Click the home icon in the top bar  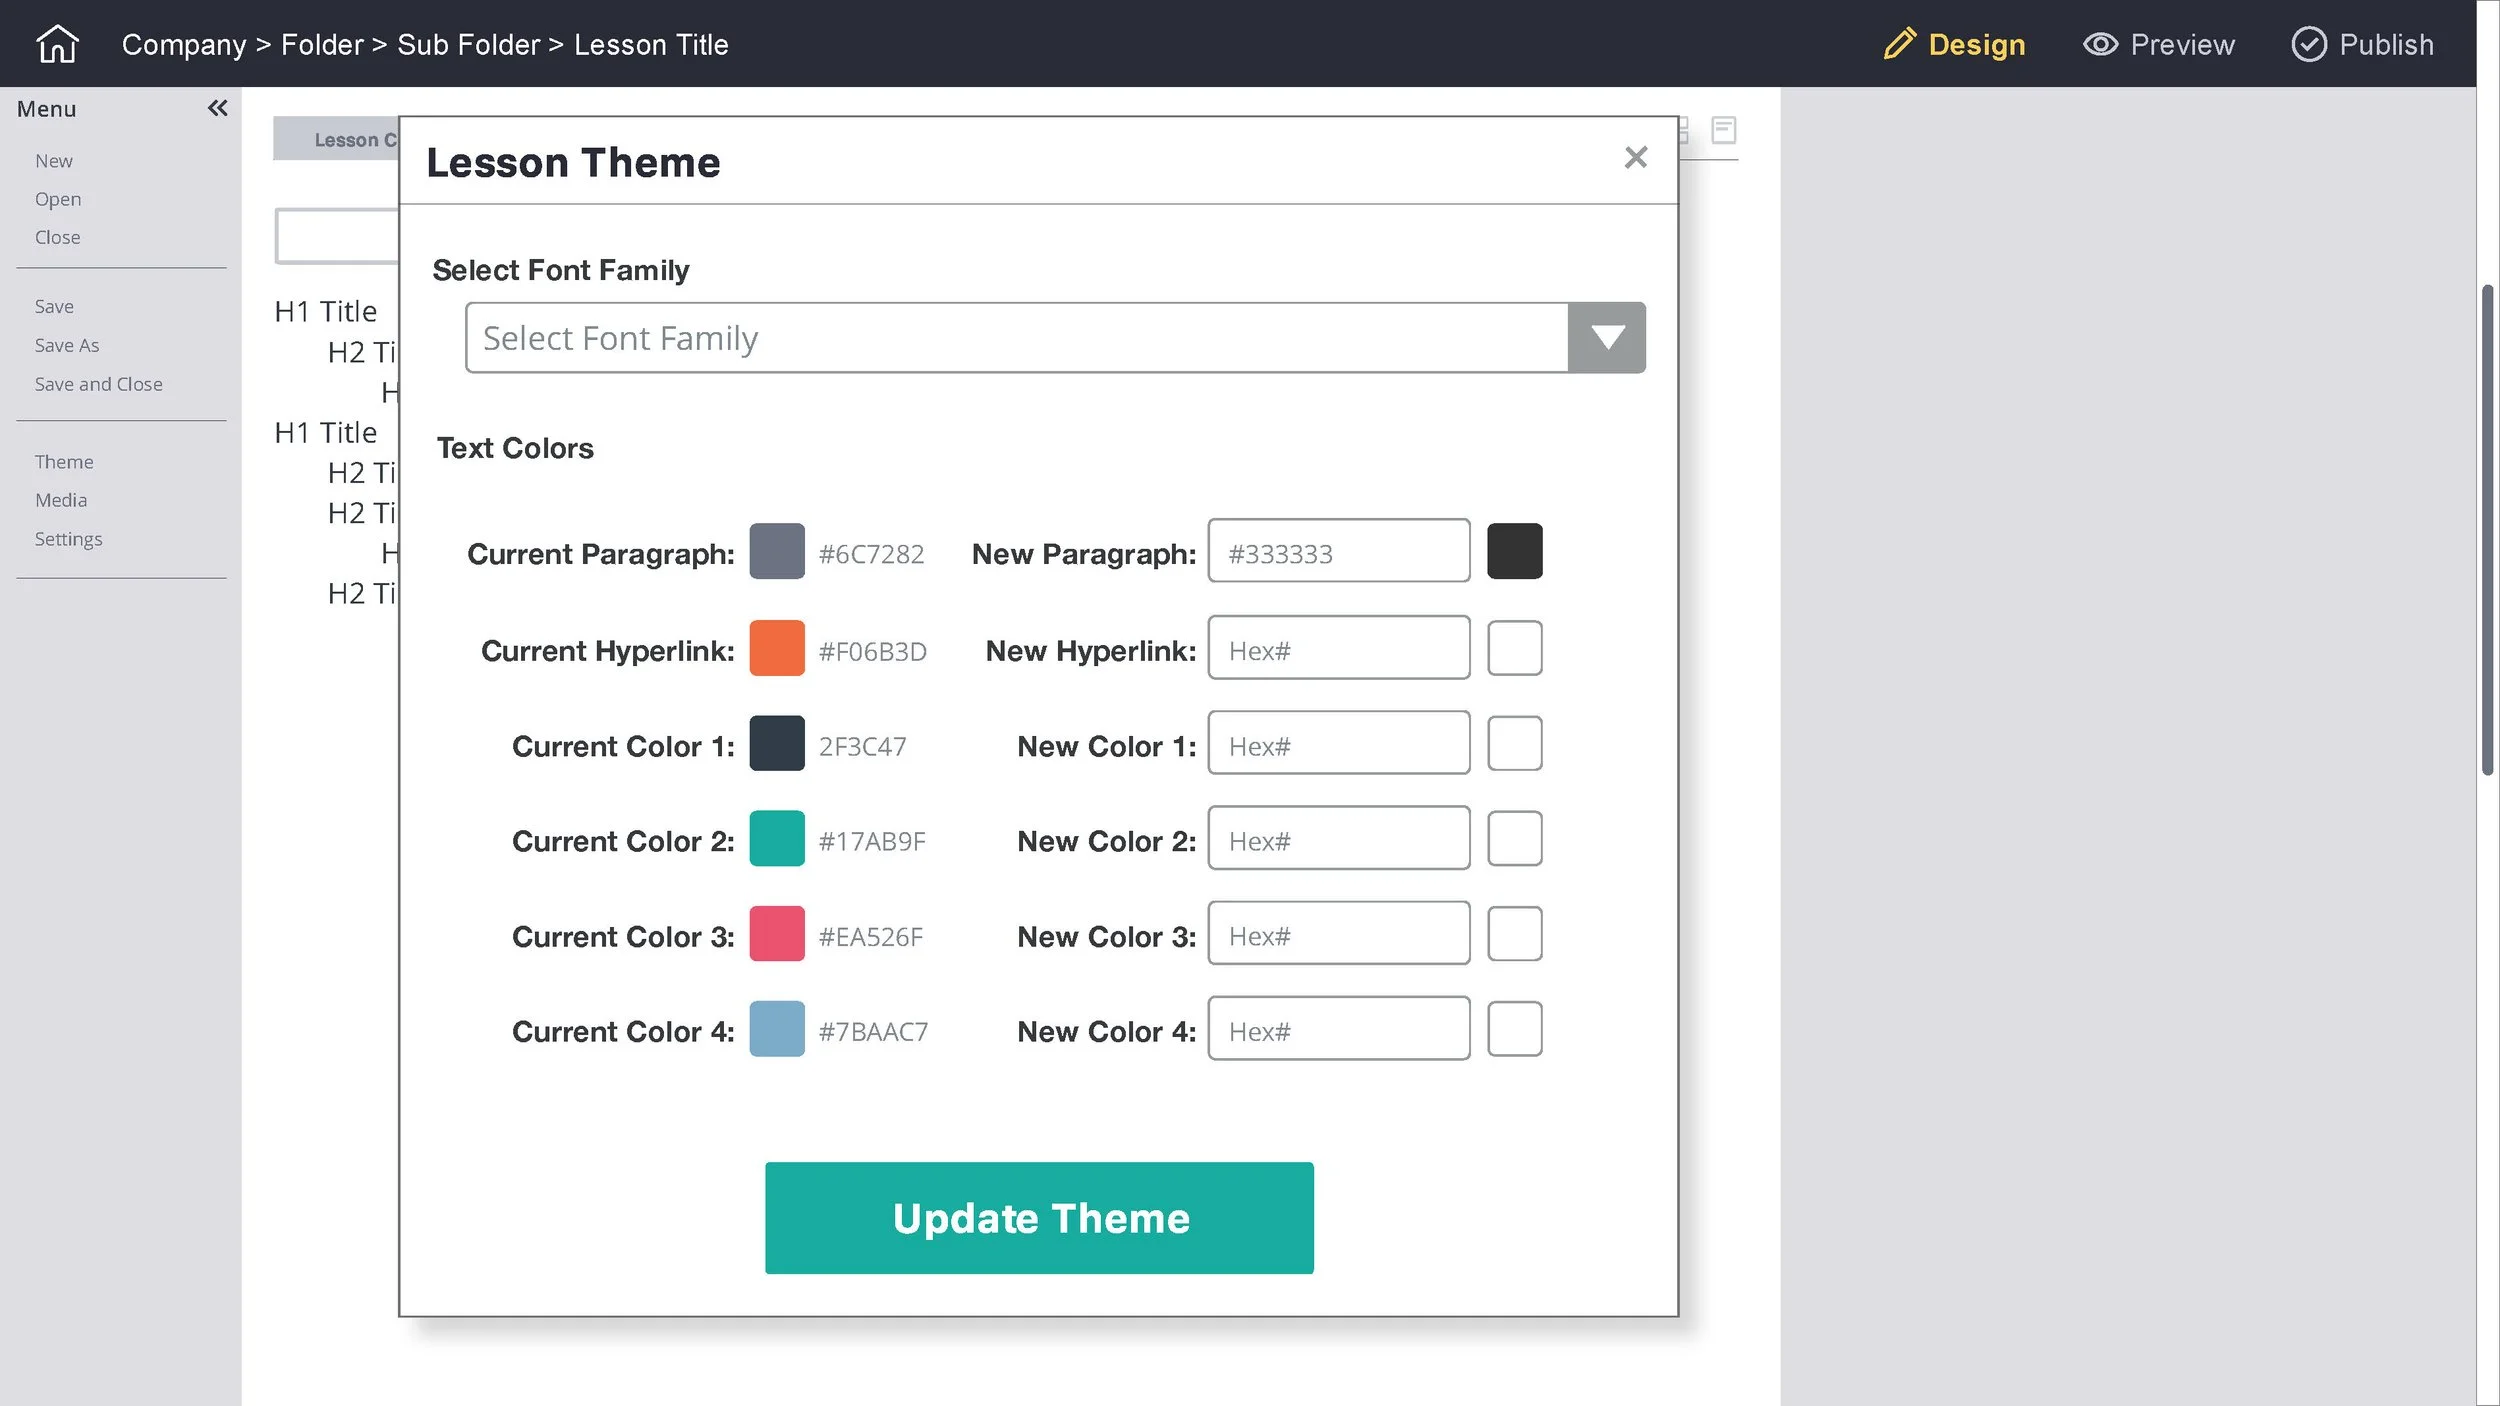tap(57, 44)
